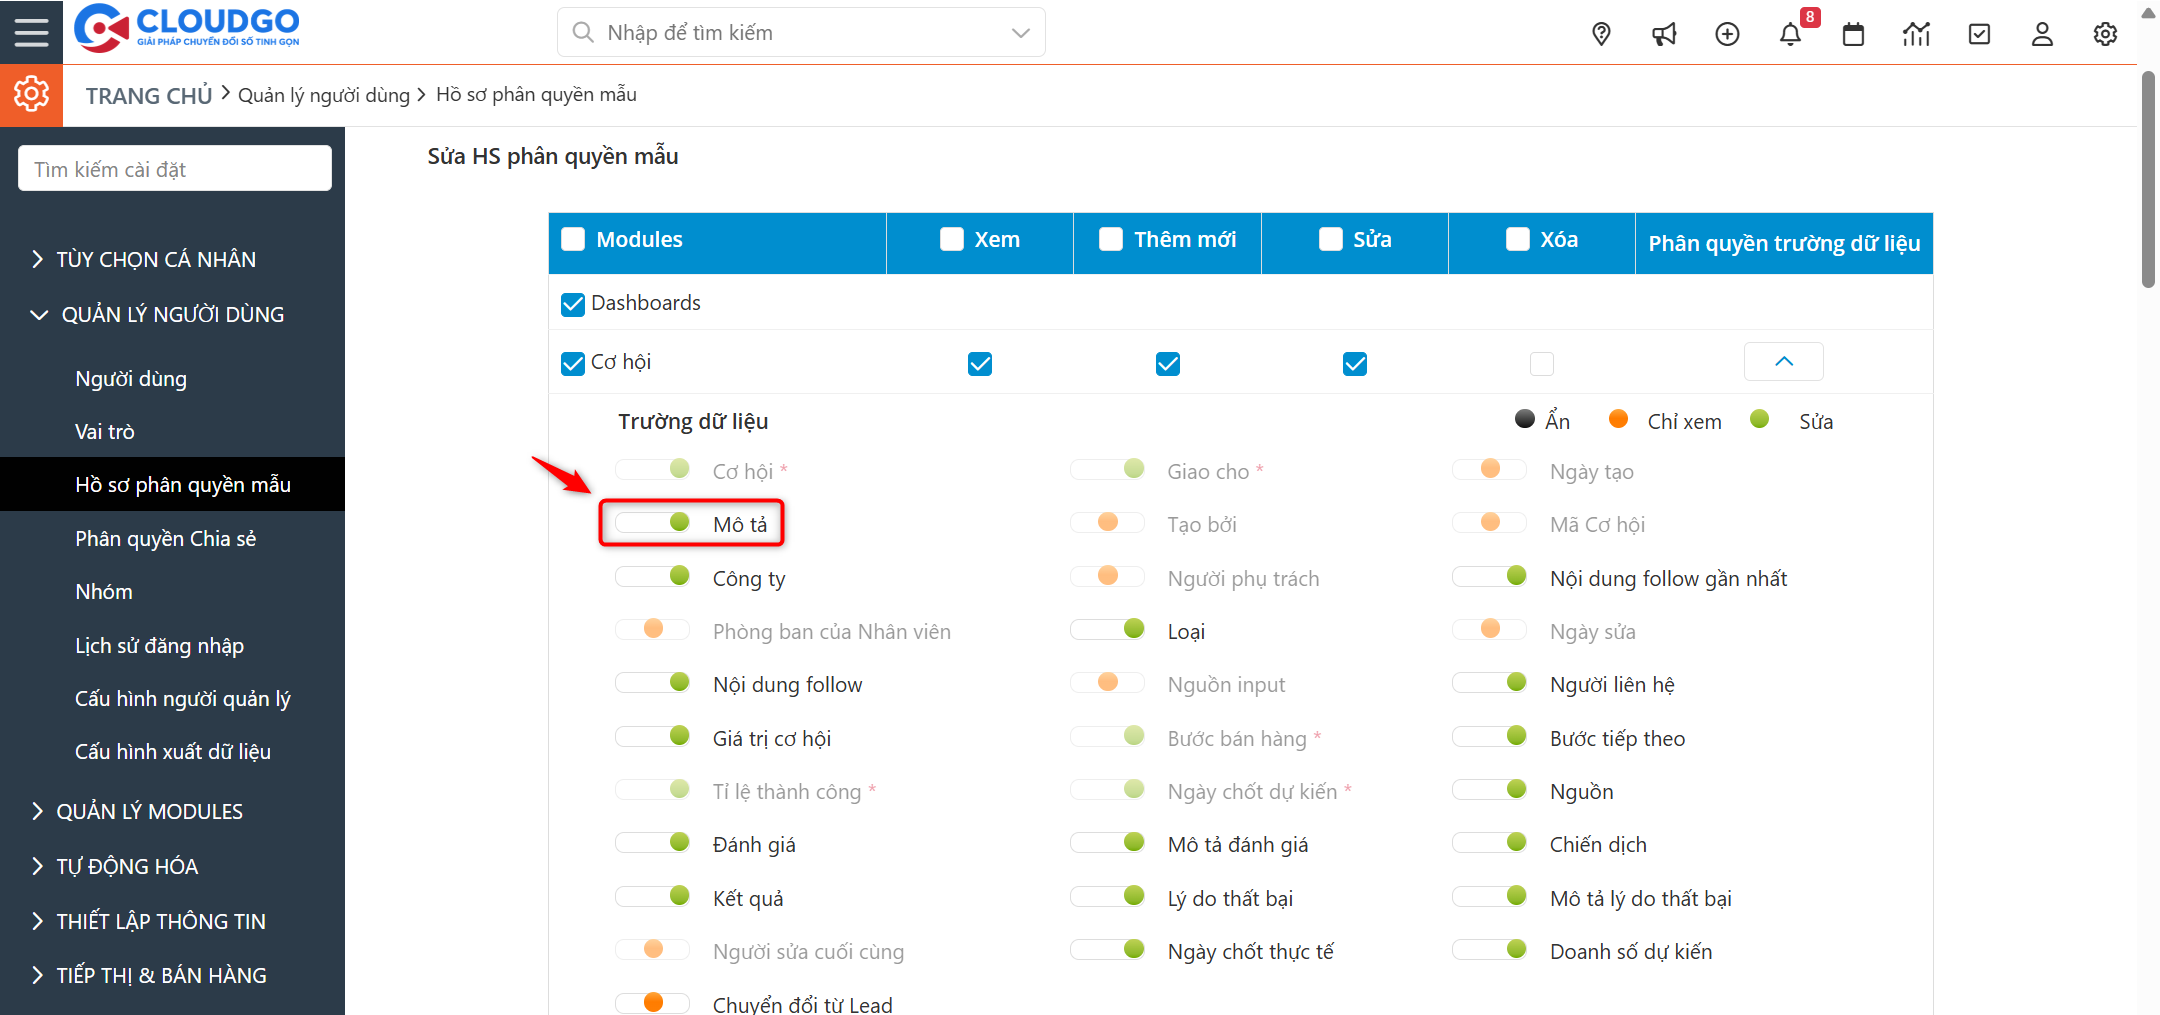Click the reports chart icon
The width and height of the screenshot is (2160, 1015).
point(1916,34)
